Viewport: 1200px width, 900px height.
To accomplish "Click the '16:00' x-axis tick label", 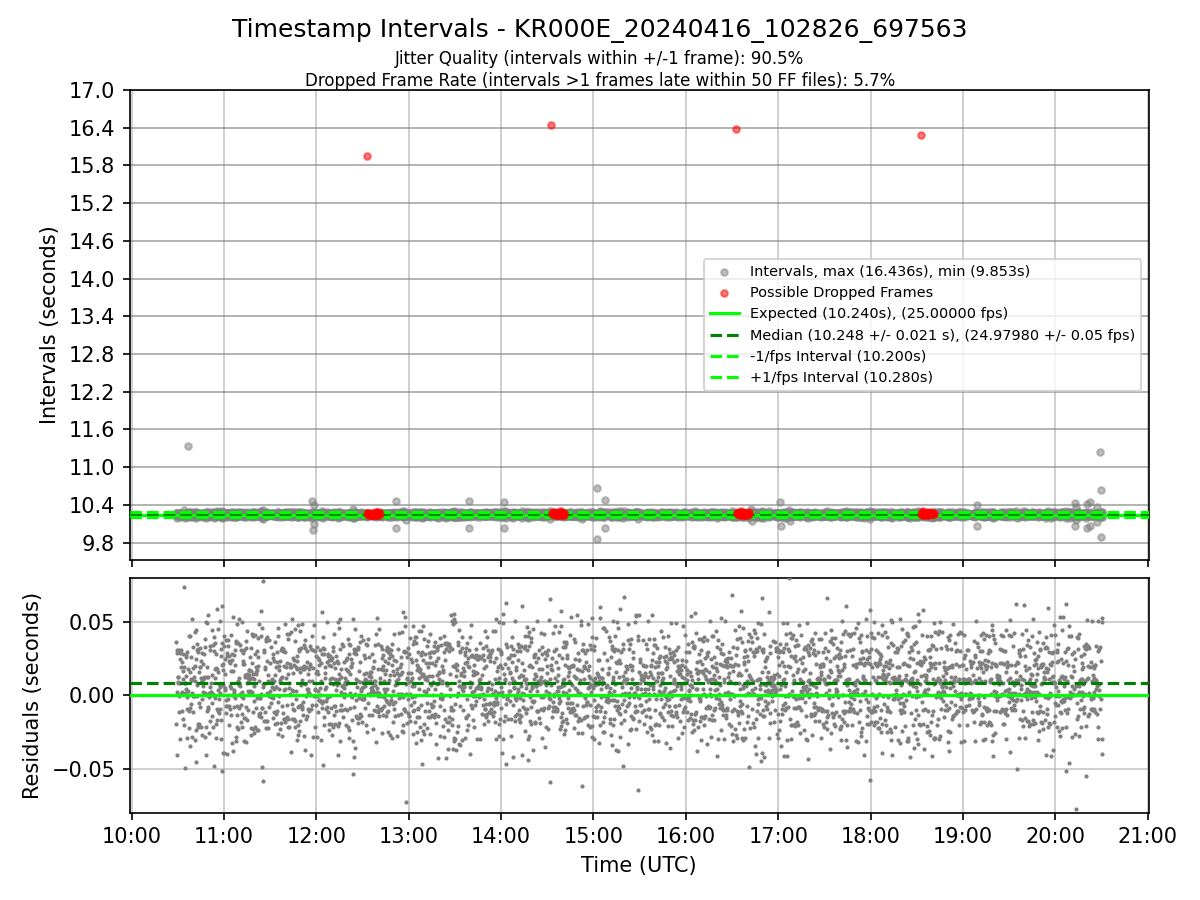I will (685, 837).
